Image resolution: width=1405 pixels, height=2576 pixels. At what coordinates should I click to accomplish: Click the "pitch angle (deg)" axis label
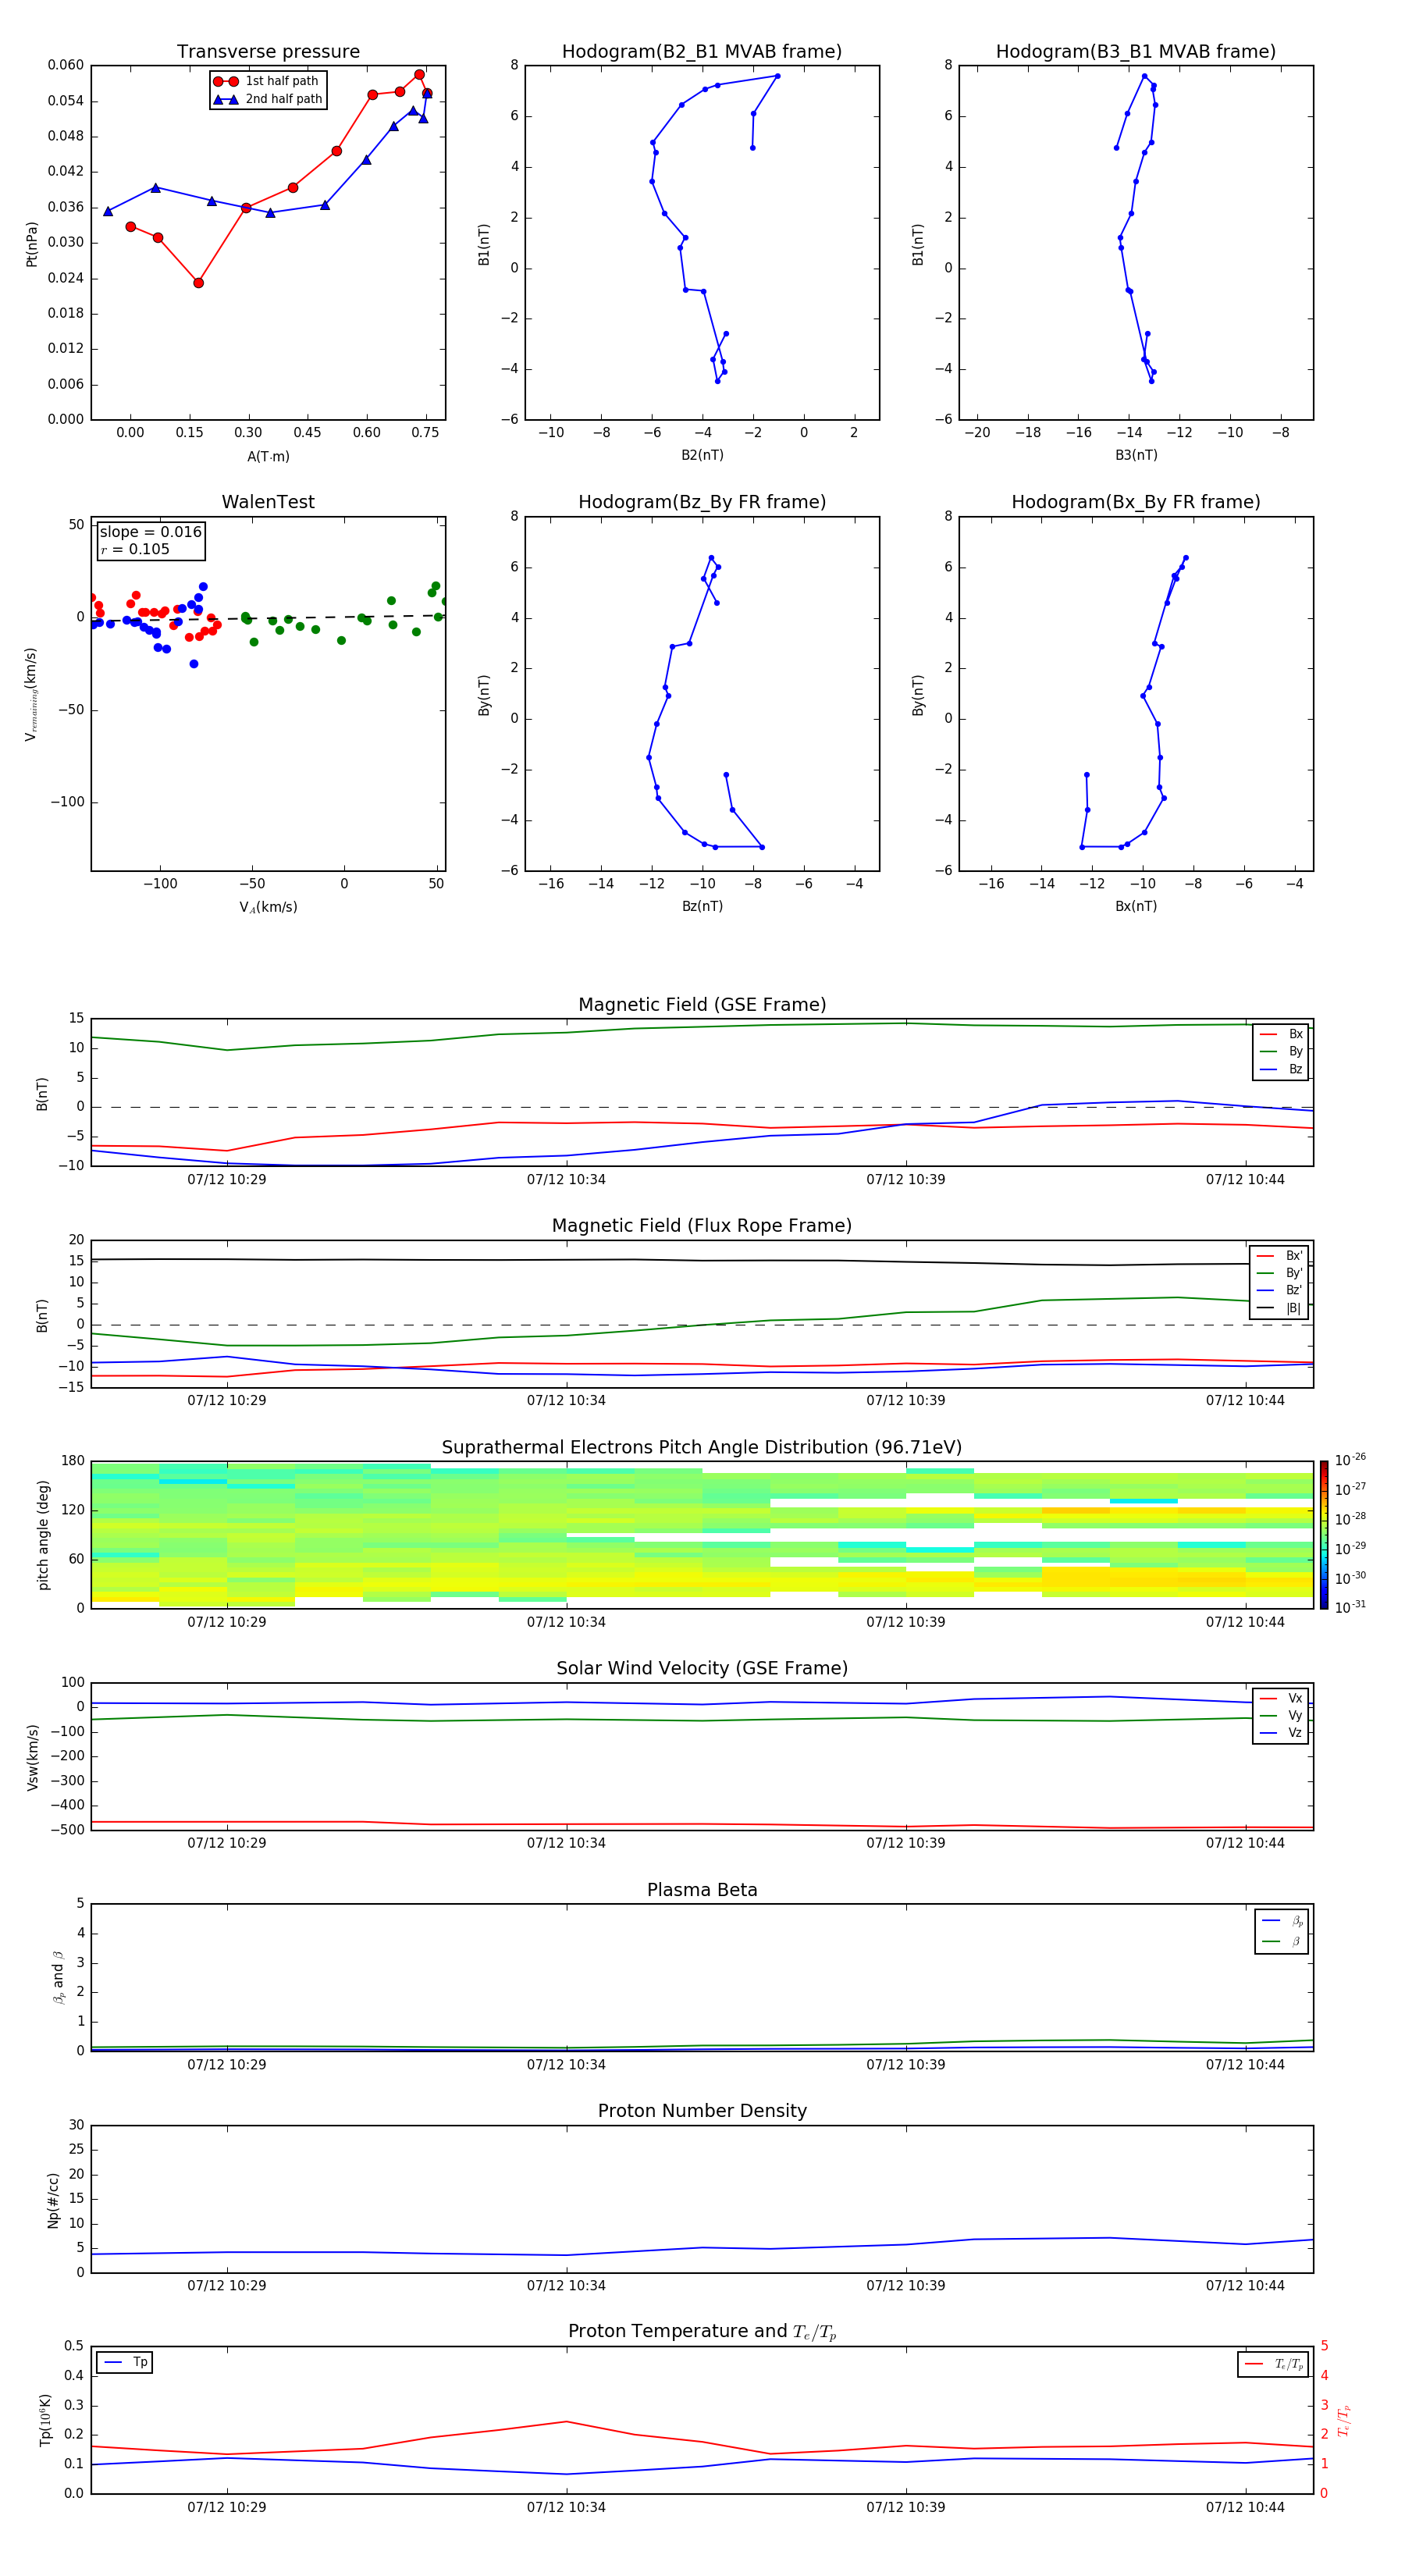pyautogui.click(x=44, y=1535)
